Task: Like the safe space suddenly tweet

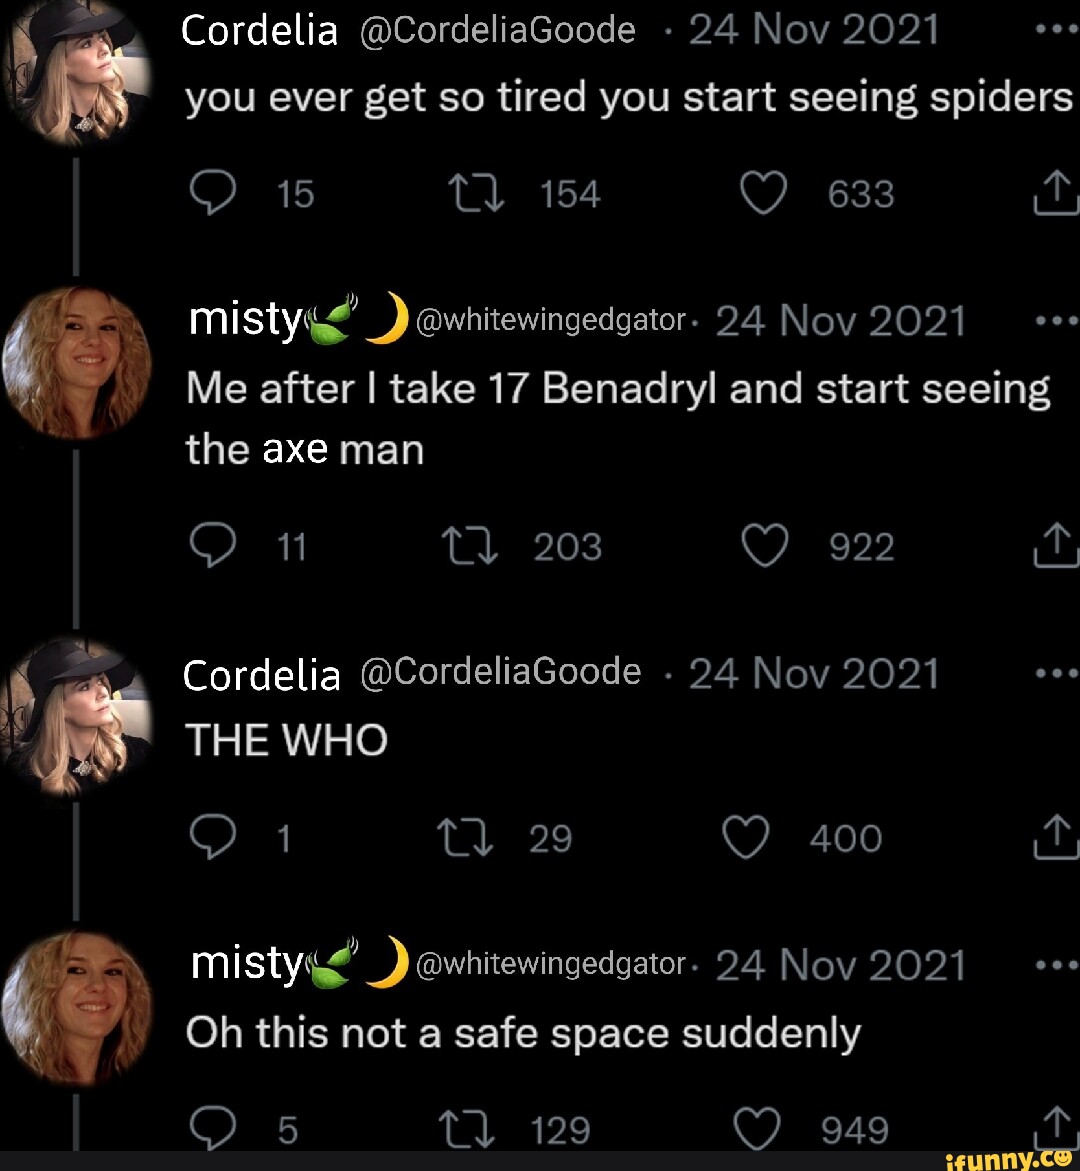Action: (x=759, y=1130)
